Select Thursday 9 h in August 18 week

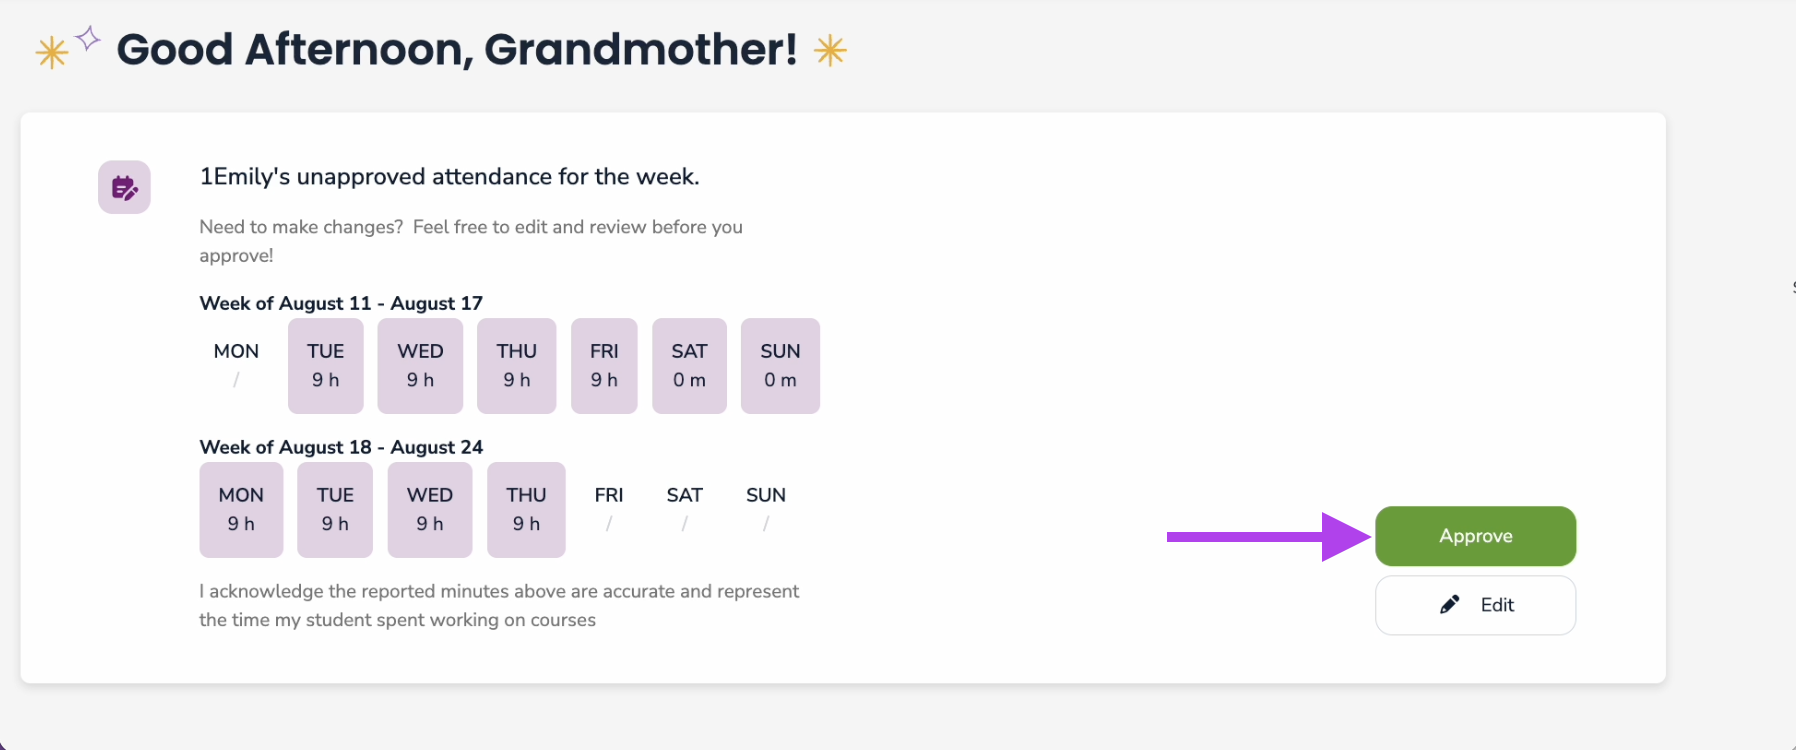click(526, 510)
